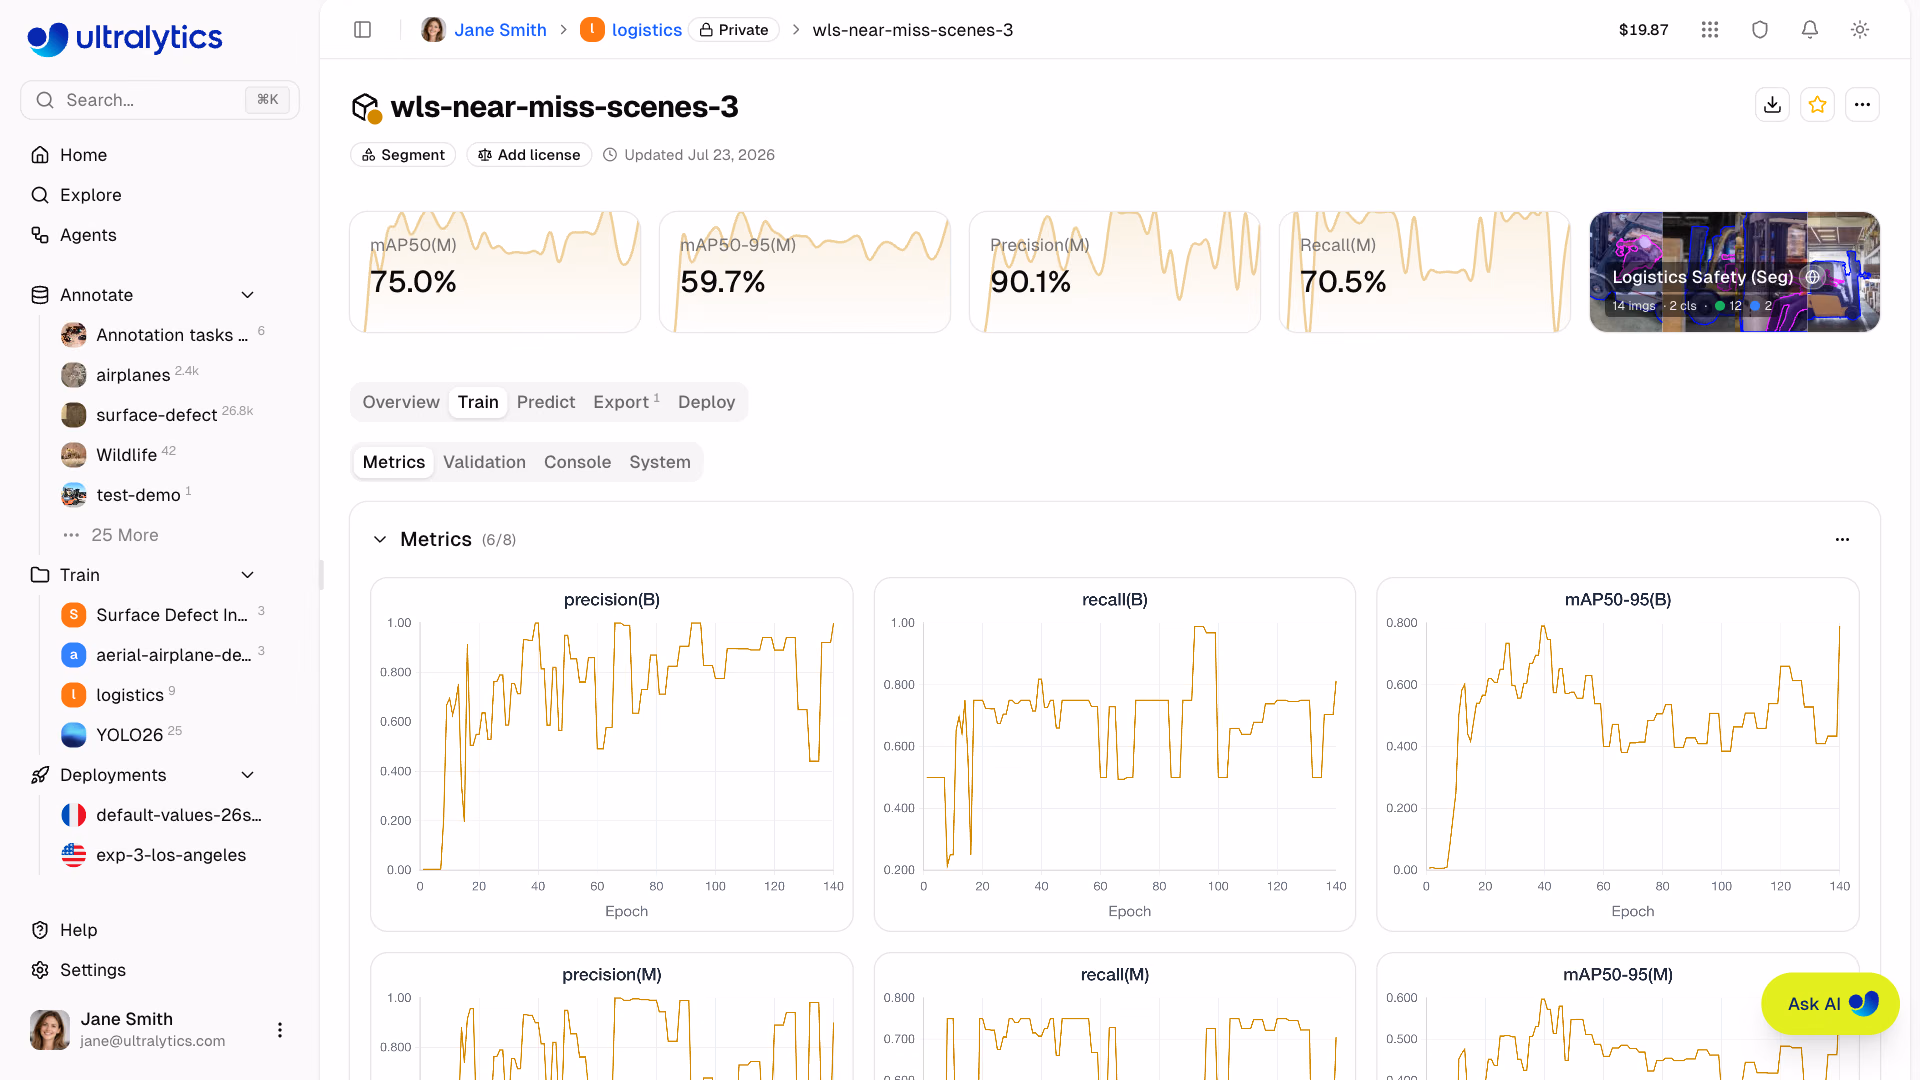Select the System sub-tab

(660, 462)
